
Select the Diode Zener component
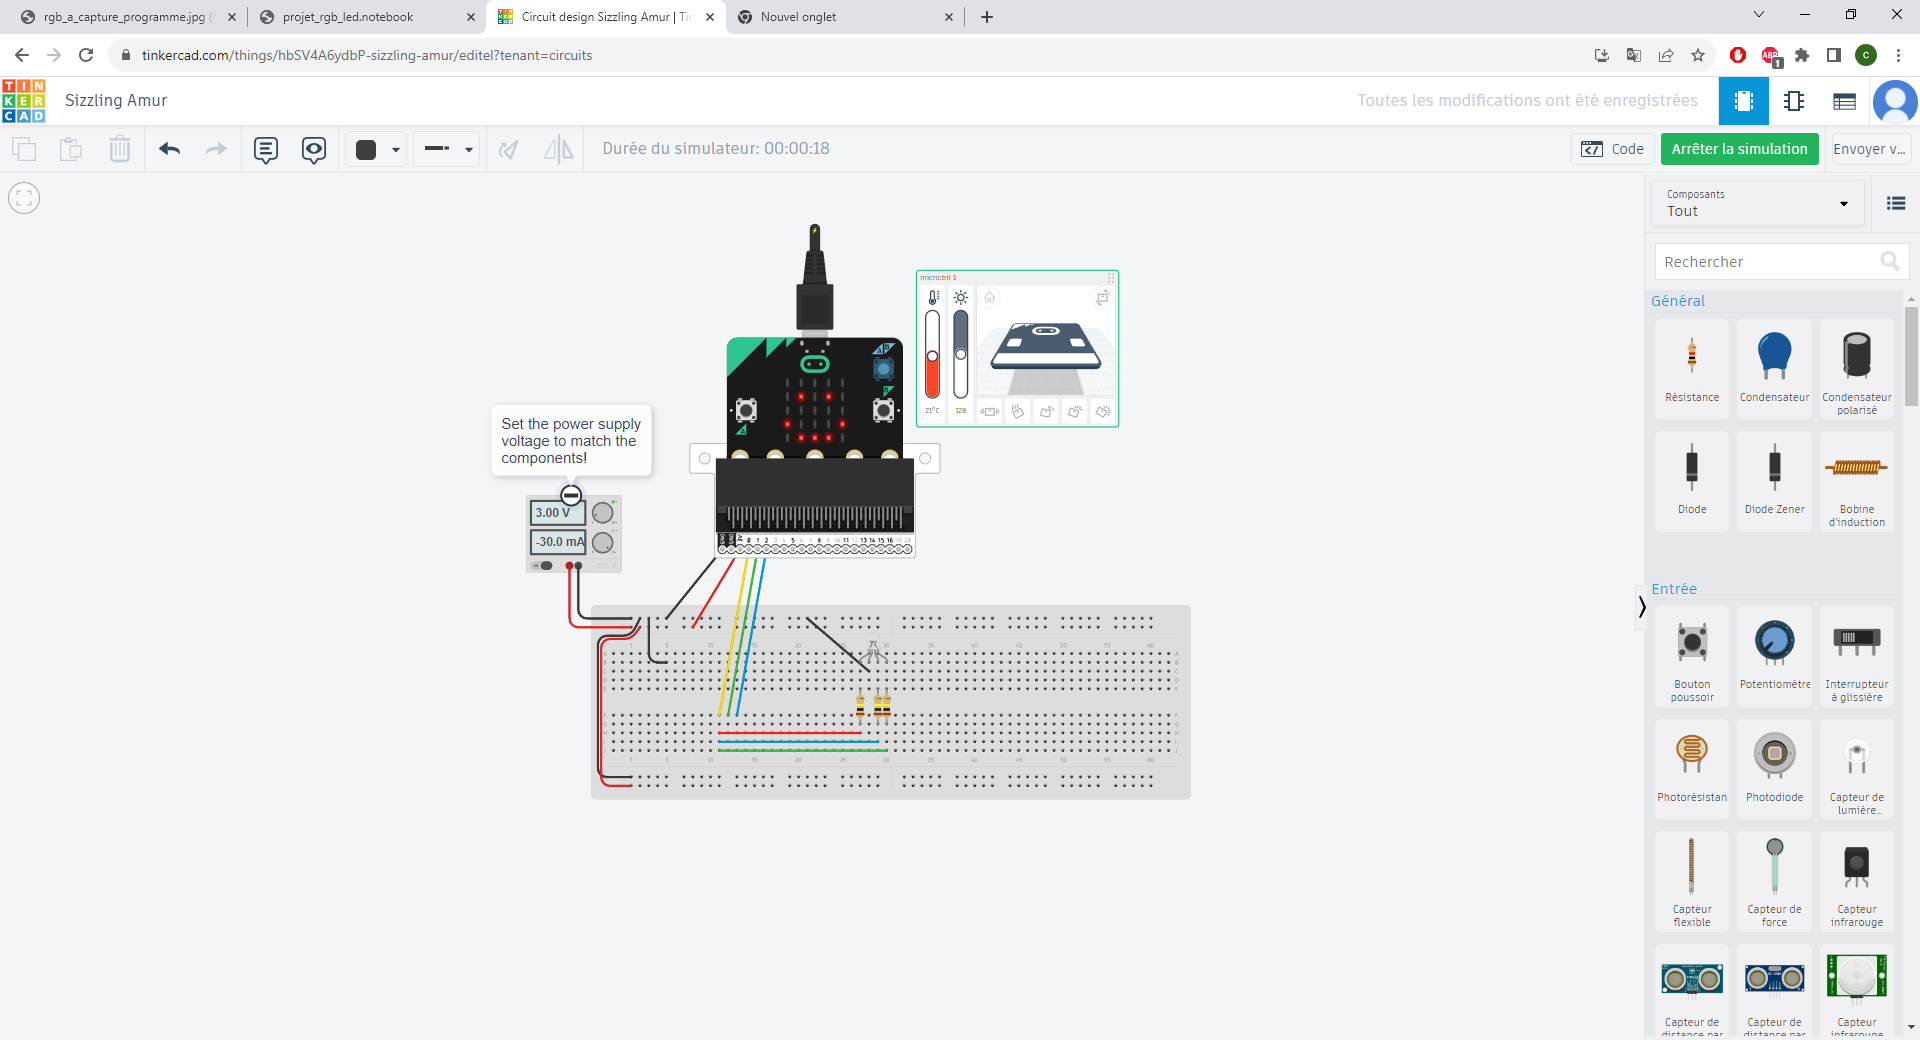coord(1774,480)
